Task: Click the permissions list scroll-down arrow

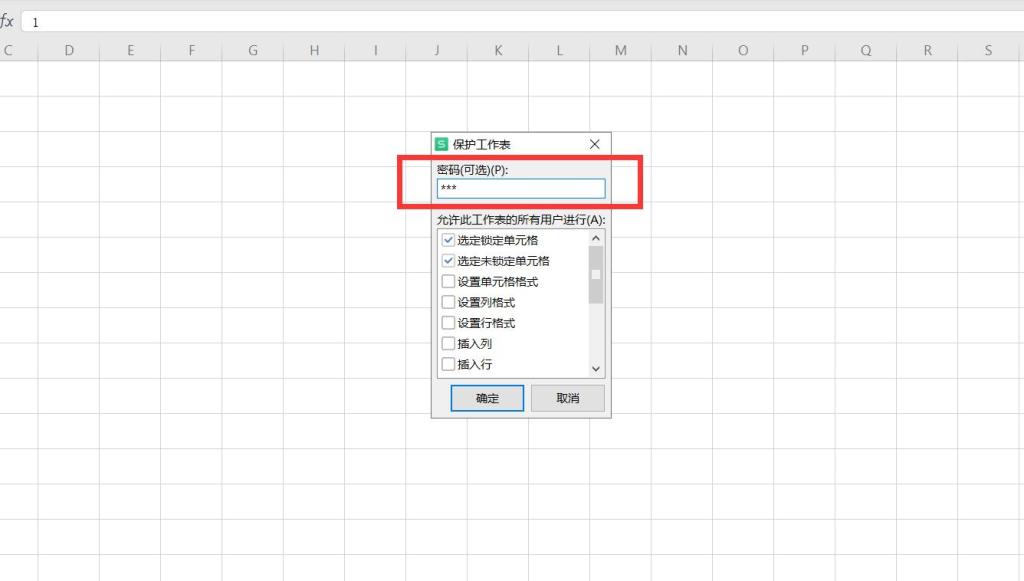Action: 596,369
